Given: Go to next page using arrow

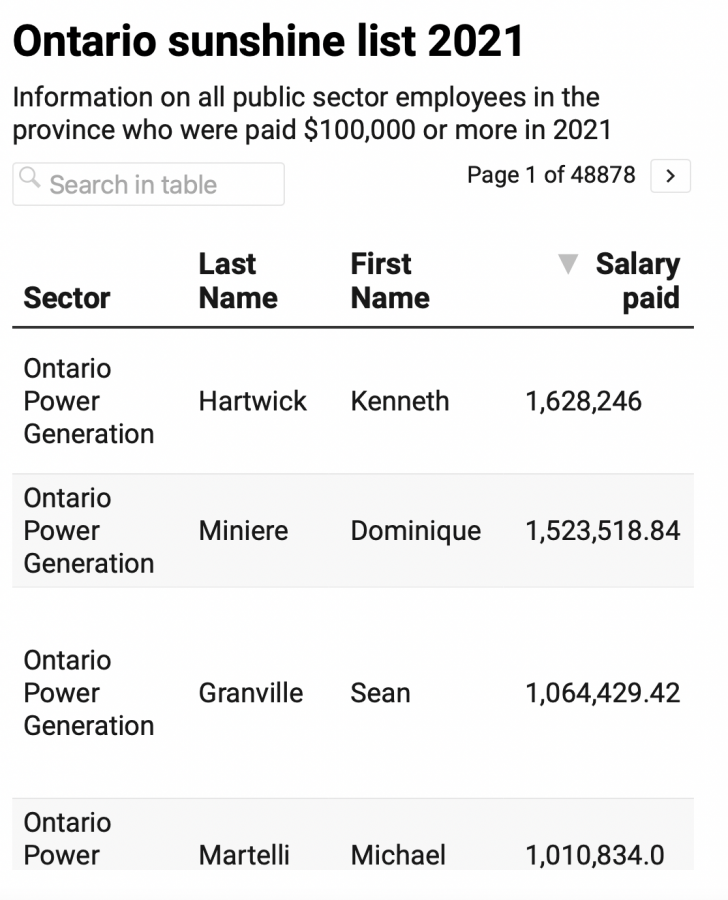Looking at the screenshot, I should click(670, 177).
